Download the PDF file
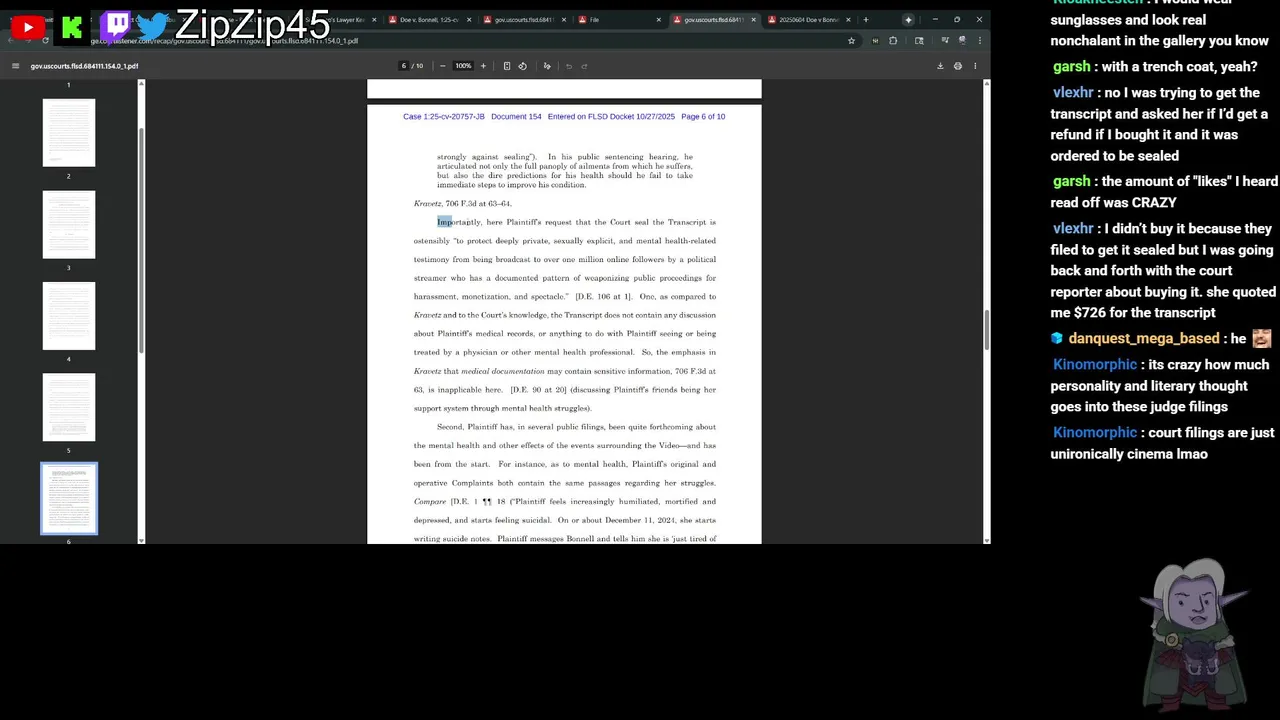This screenshot has height=720, width=1280. pyautogui.click(x=940, y=66)
